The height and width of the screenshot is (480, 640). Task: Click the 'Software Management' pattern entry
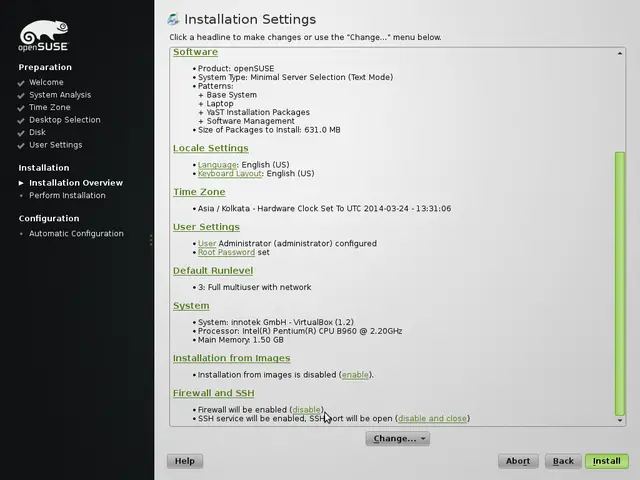[250, 121]
